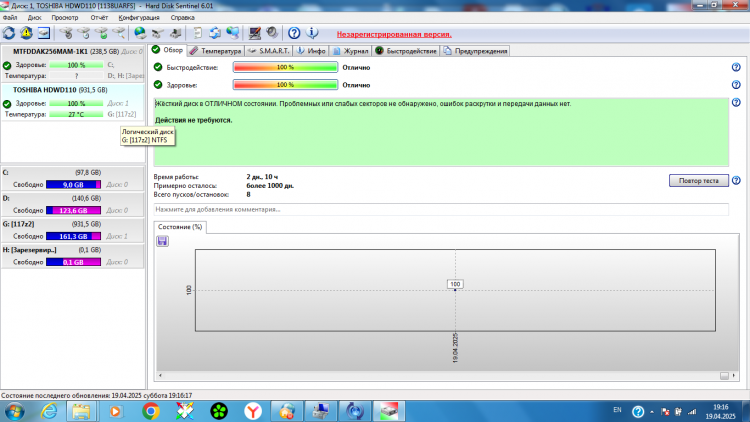750x422 pixels.
Task: Click the disk window toolbar icon
Action: click(x=44, y=33)
